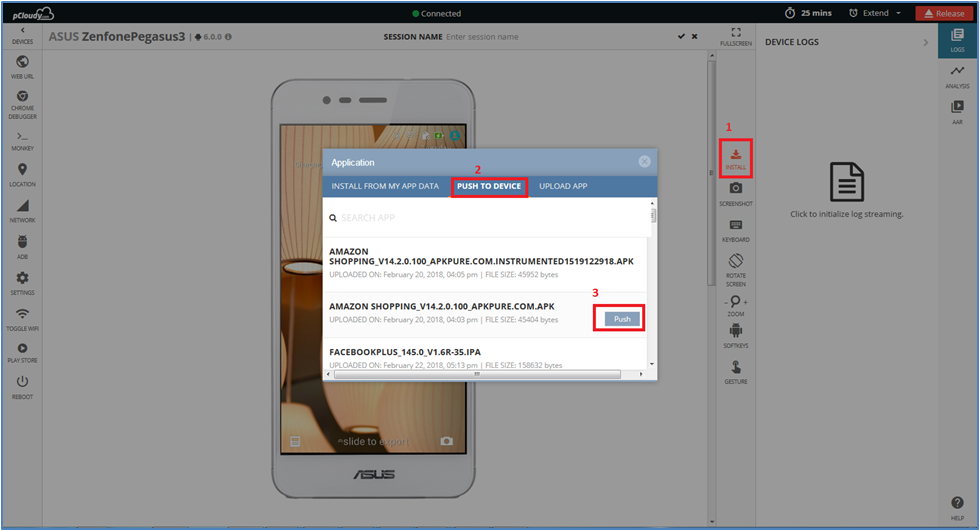
Task: Click app list vertical scrollbar down arrow
Action: click(652, 364)
